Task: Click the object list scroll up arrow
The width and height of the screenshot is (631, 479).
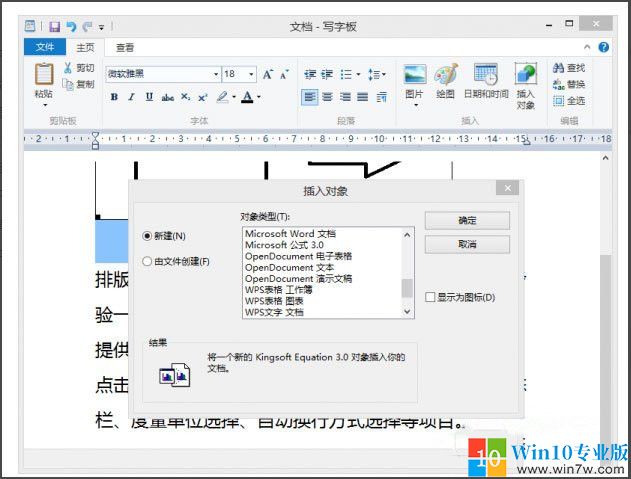Action: point(407,235)
